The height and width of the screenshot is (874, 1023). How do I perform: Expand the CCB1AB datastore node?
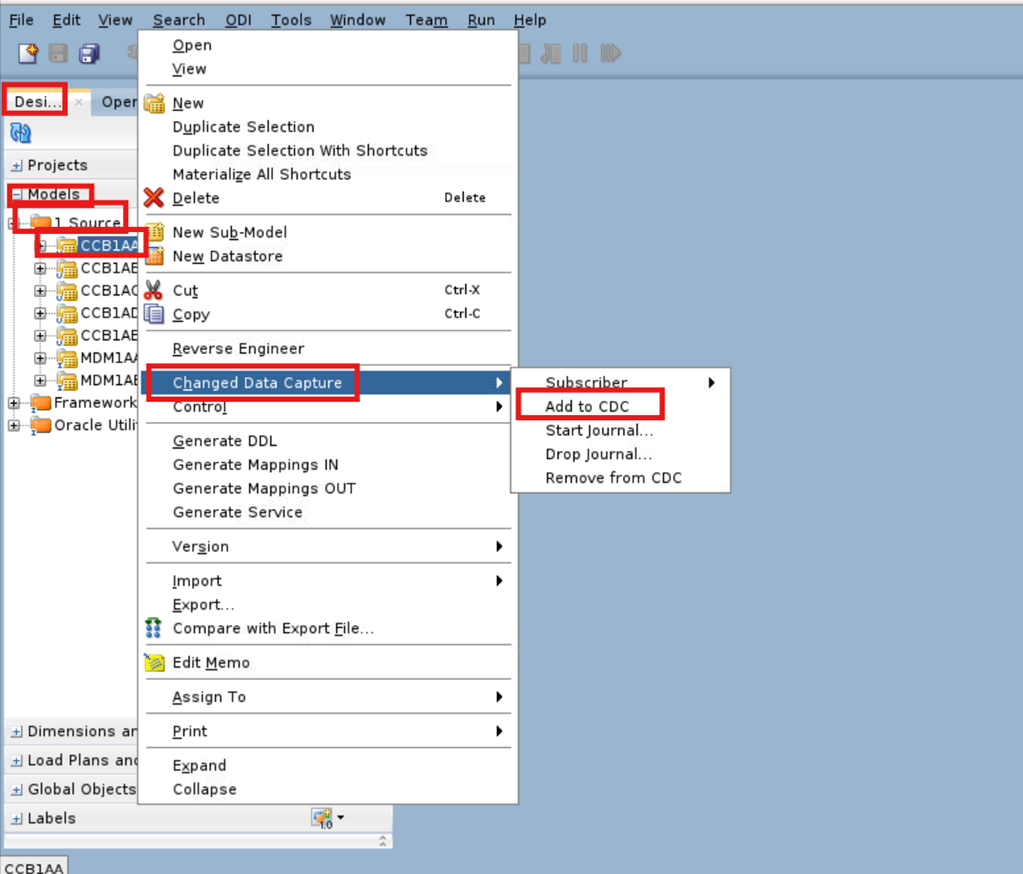(38, 267)
